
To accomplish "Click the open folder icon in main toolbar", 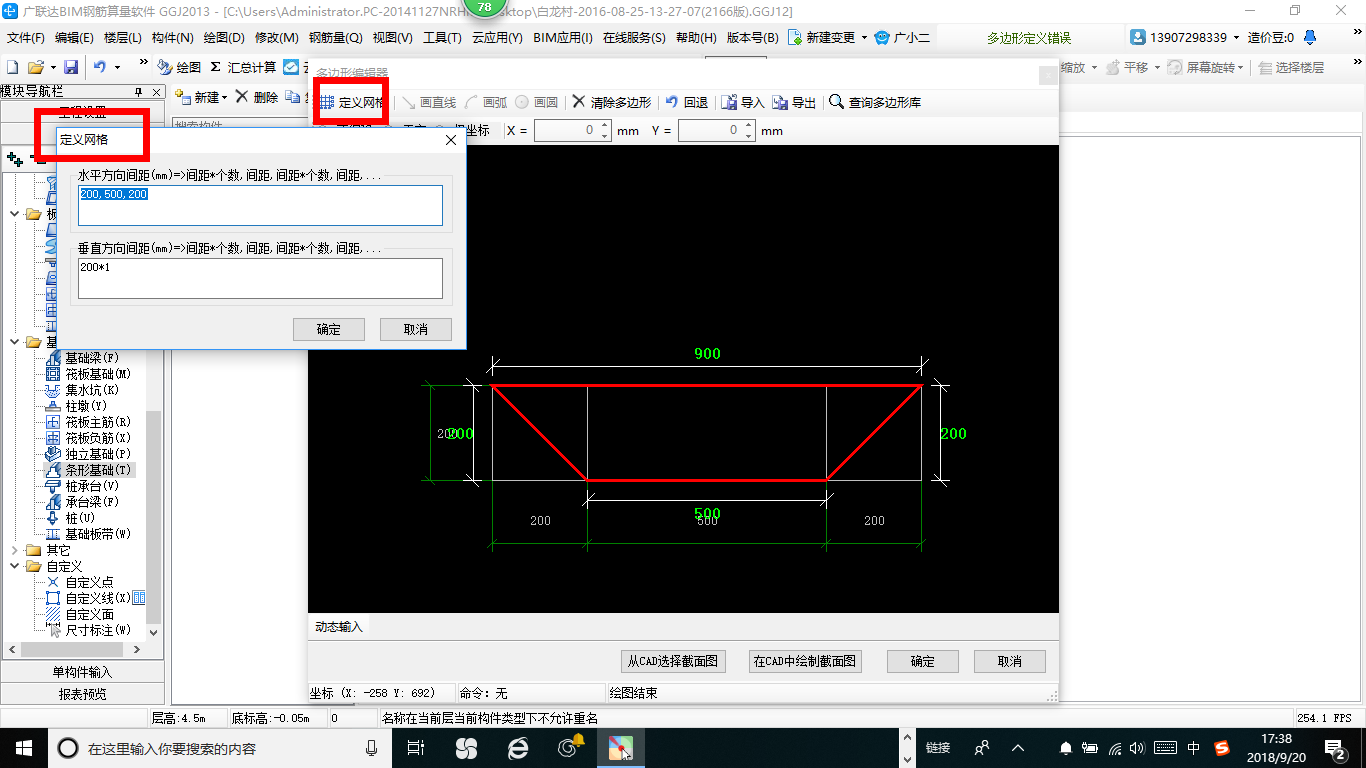I will (35, 67).
